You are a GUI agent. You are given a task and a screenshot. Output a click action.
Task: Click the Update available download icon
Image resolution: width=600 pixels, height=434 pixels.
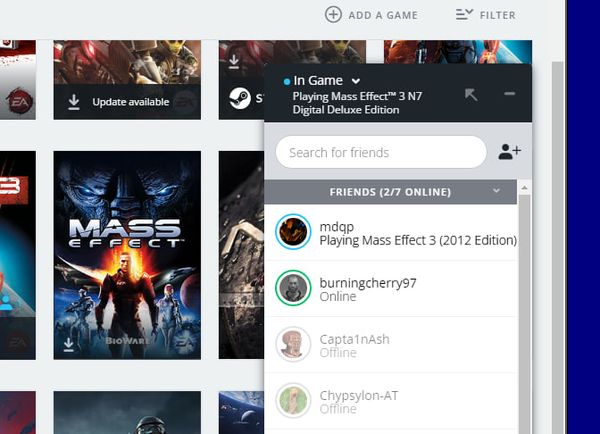tap(74, 102)
